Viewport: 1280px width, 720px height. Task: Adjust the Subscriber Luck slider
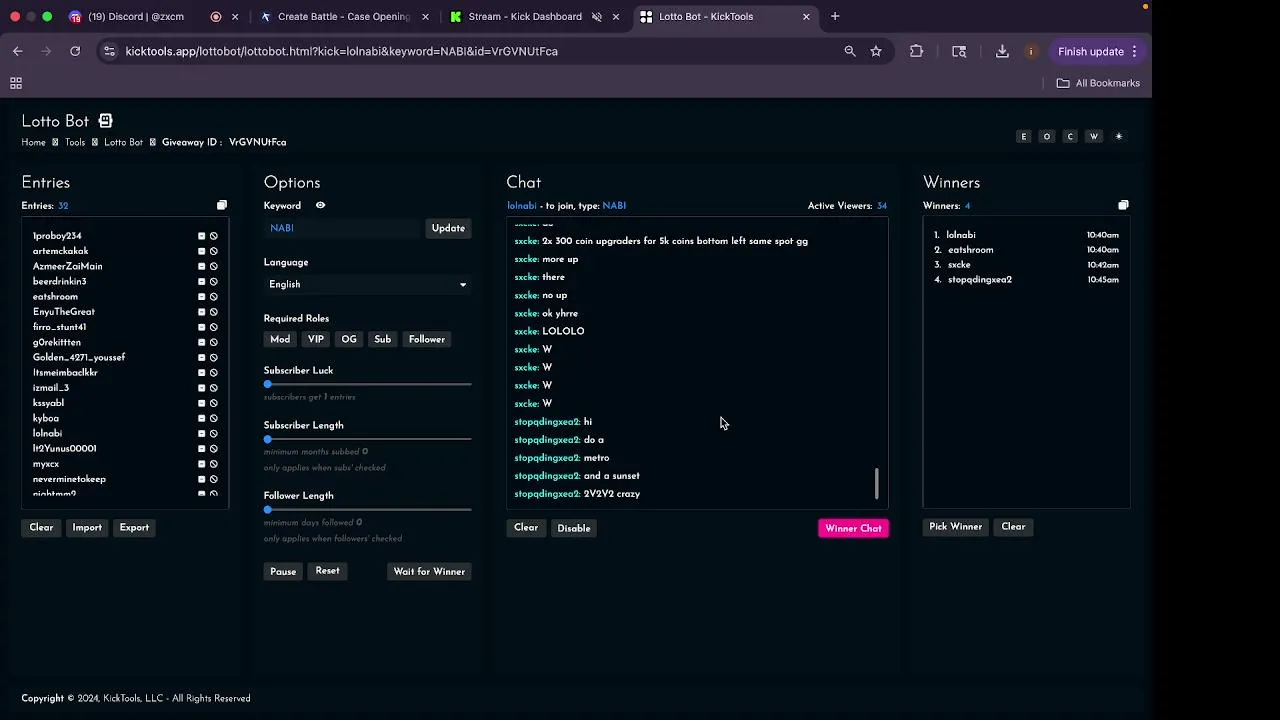[367, 384]
